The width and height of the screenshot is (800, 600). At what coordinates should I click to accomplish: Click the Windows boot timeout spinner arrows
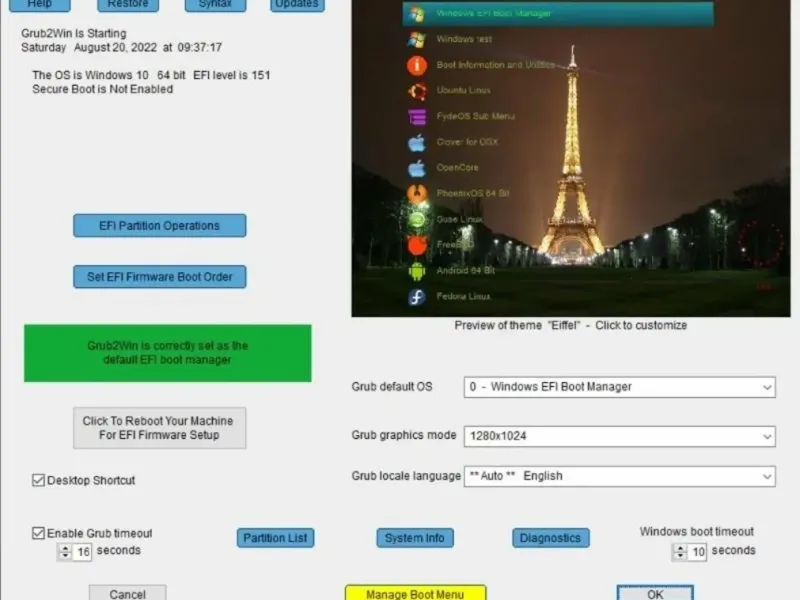pyautogui.click(x=680, y=552)
